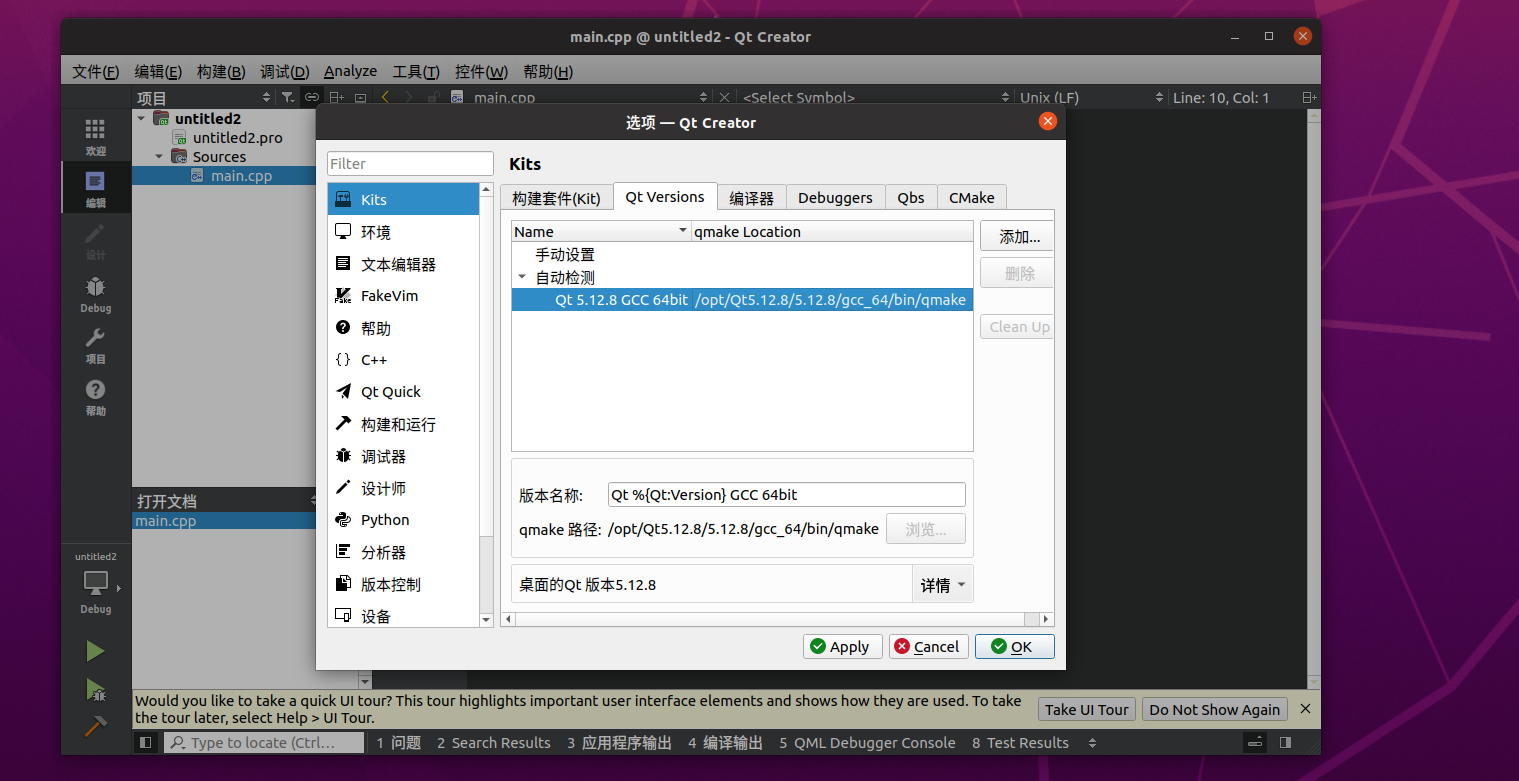Select C++ category in options dialog
Screen dimensions: 1519x781
pos(403,360)
